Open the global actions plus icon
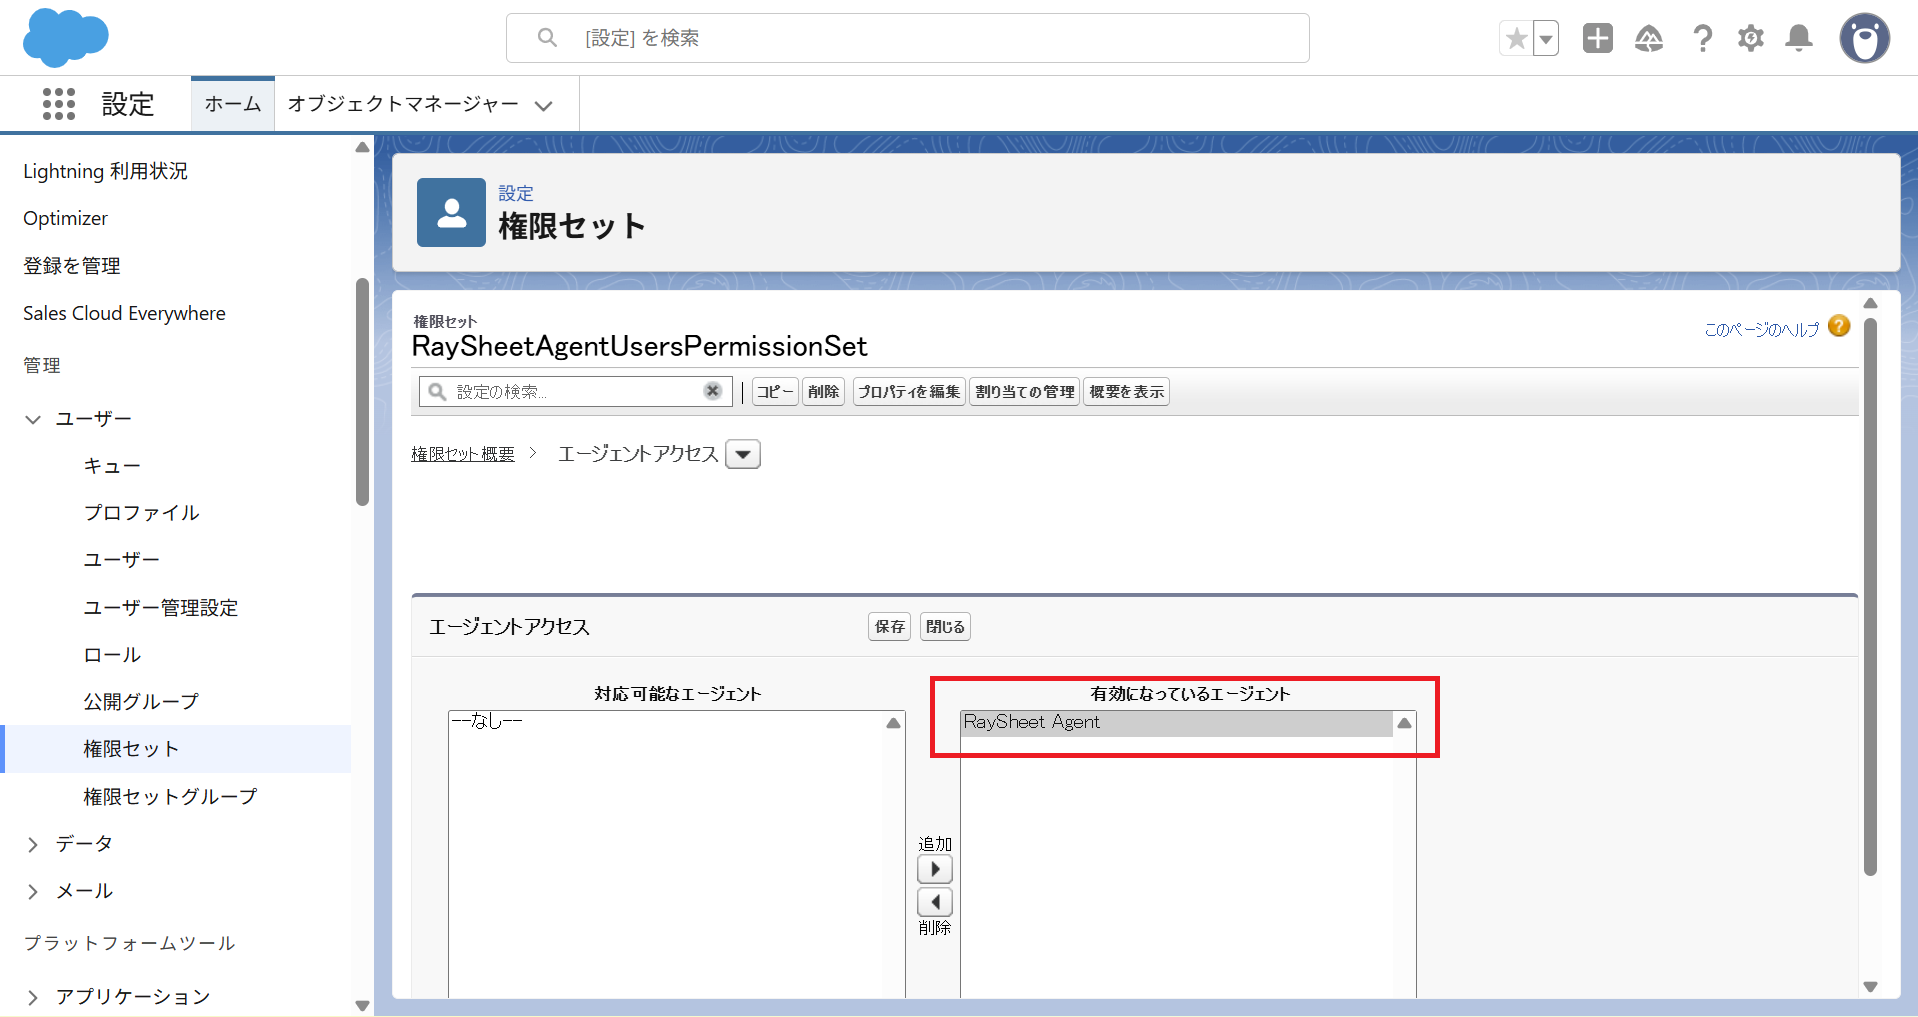1918x1017 pixels. (x=1597, y=39)
